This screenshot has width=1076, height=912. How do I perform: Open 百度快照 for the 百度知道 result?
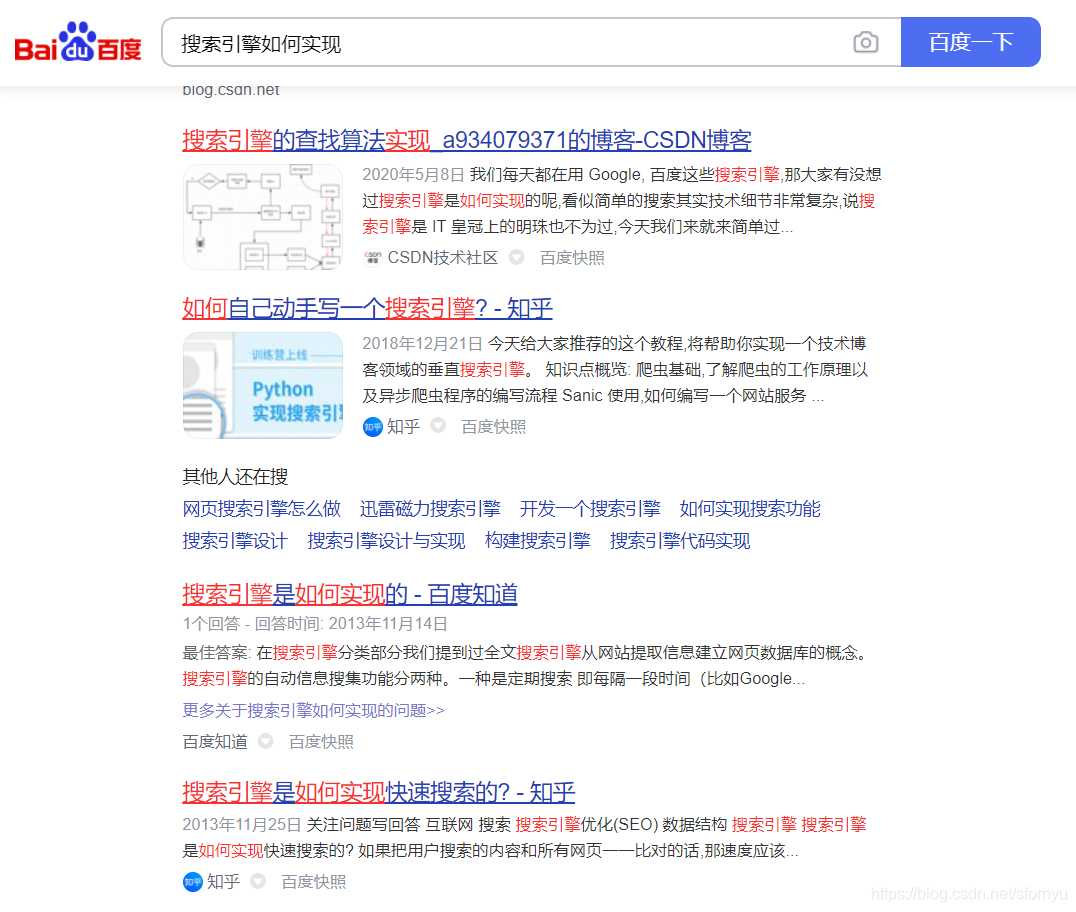tap(321, 742)
